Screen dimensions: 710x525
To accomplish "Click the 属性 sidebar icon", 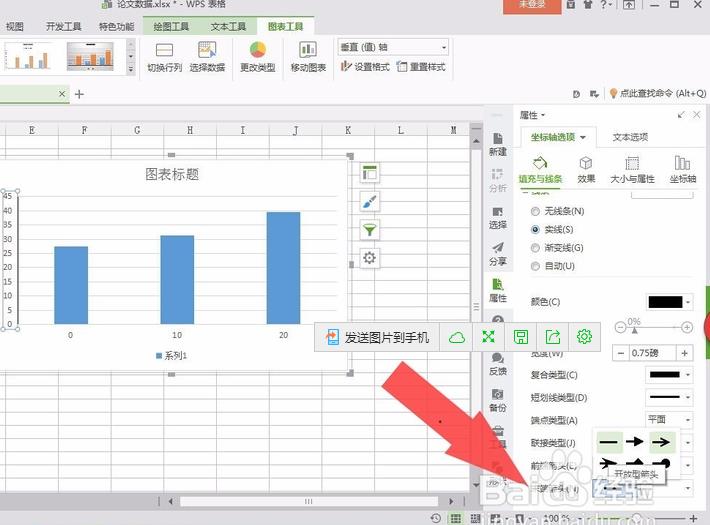I will coord(498,291).
